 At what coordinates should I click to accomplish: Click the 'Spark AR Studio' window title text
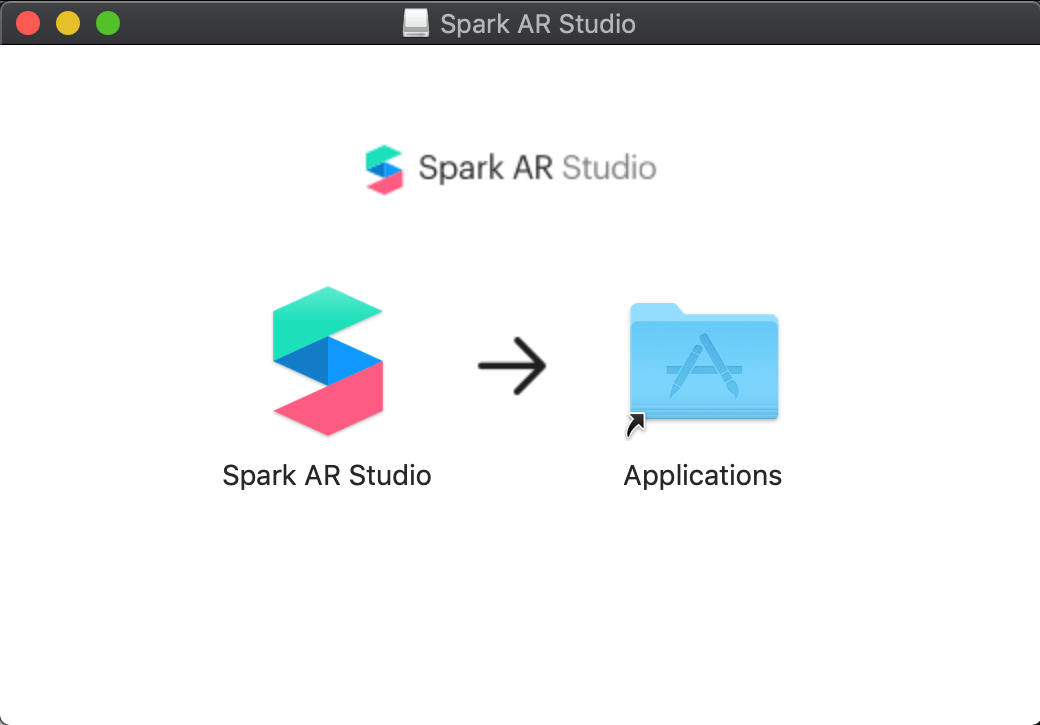(538, 23)
